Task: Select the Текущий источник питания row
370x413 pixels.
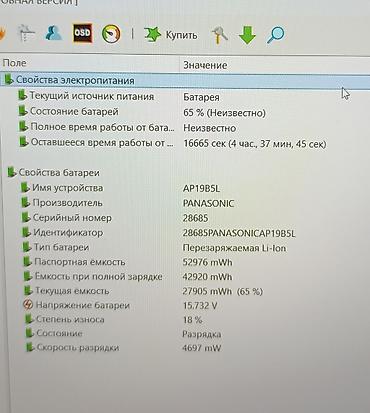Action: (x=92, y=96)
